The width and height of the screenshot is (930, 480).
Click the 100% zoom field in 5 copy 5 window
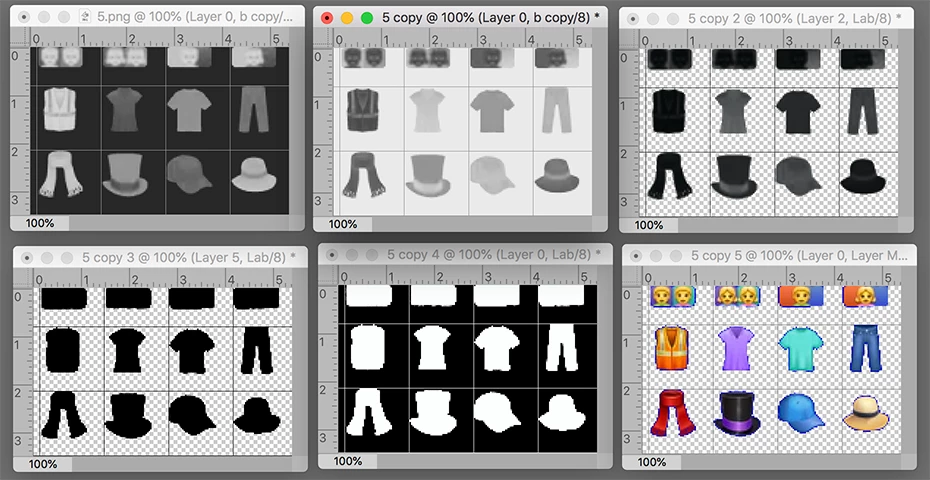(652, 462)
